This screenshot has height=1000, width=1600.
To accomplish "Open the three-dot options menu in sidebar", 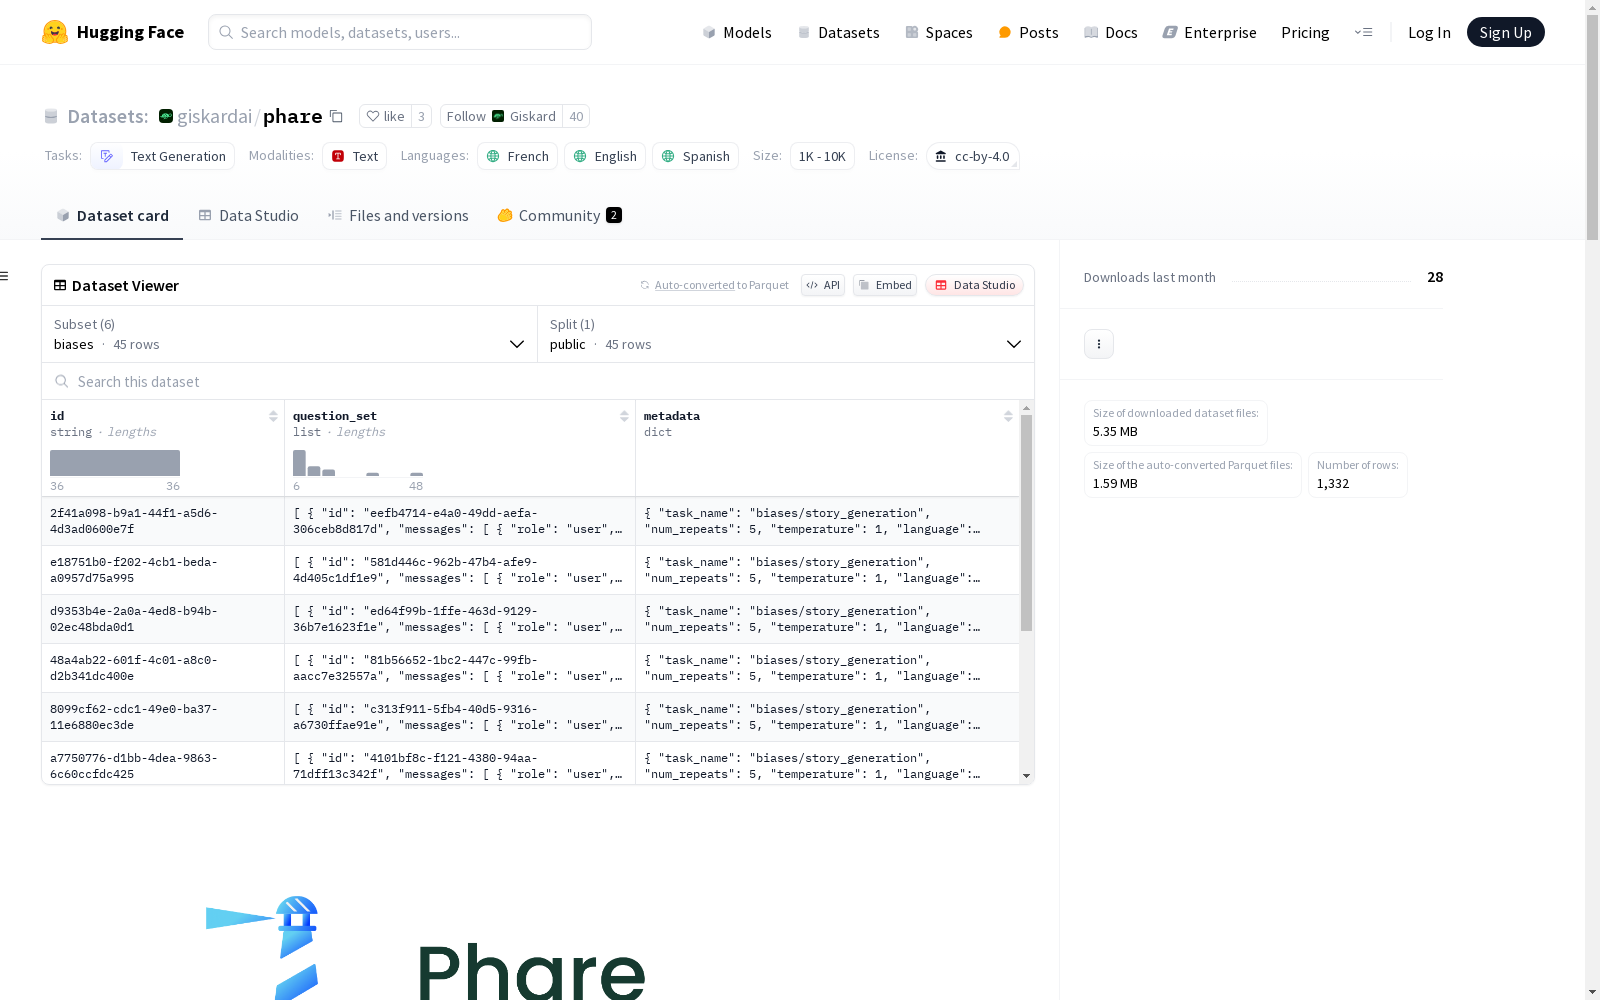I will click(1099, 344).
